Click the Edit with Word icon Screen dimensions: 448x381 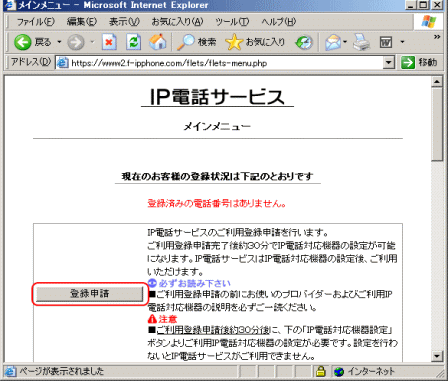(x=386, y=42)
